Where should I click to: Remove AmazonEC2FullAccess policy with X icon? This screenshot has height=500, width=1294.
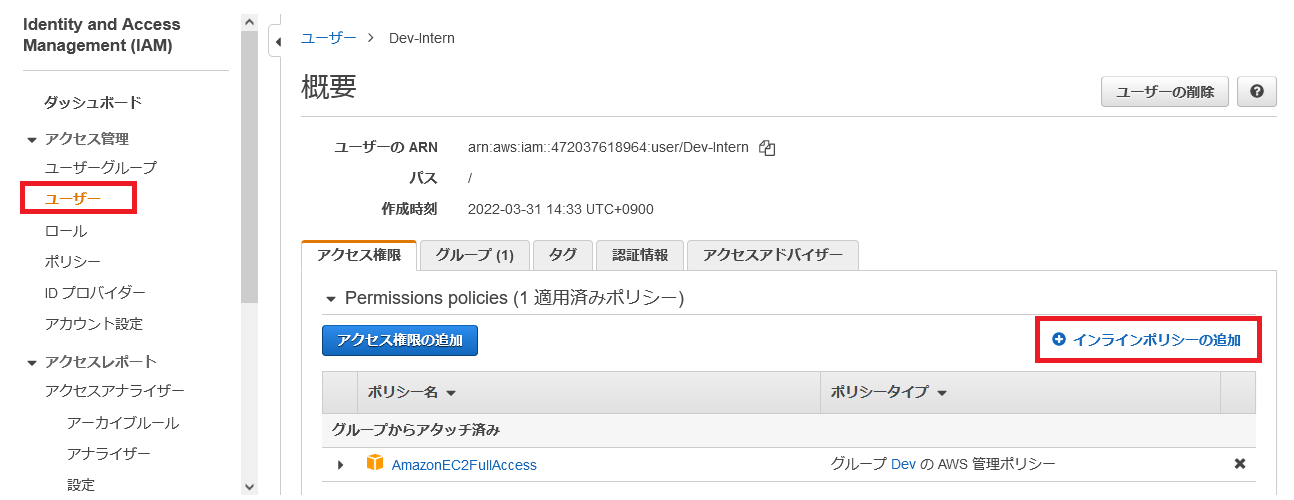(1240, 464)
